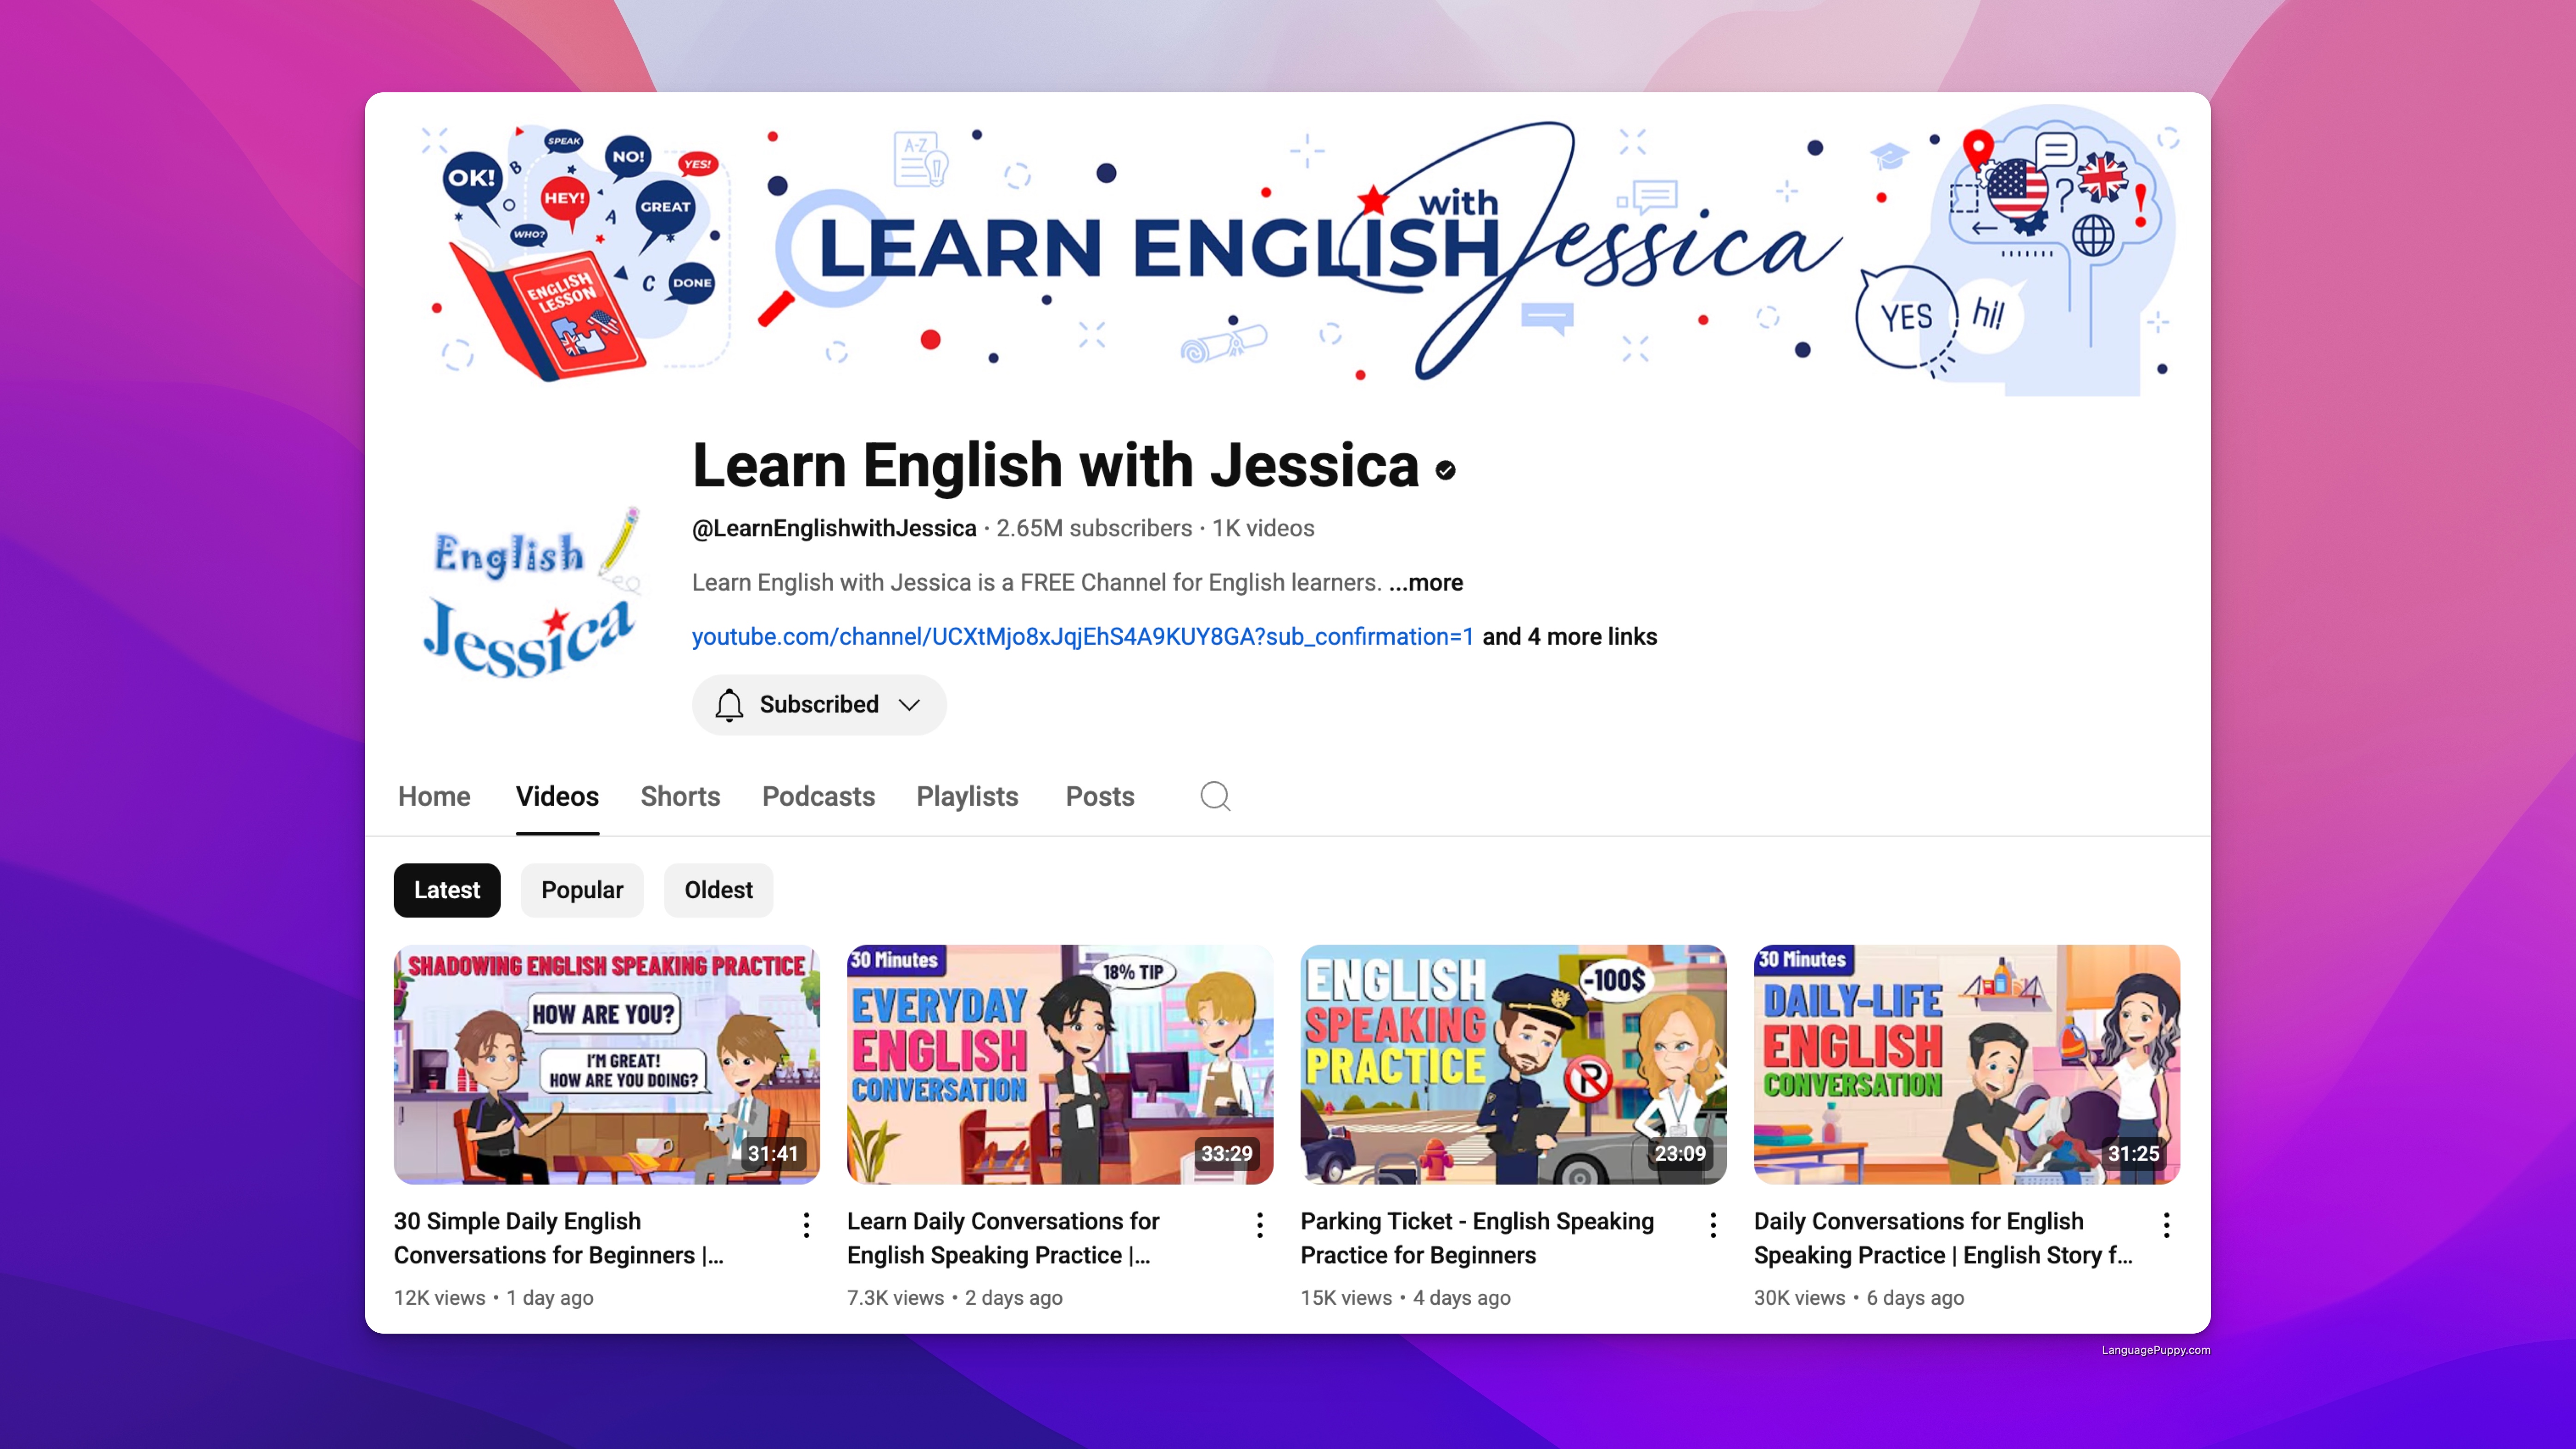Expand channel description with ...more
2576x1449 pixels.
coord(1426,582)
